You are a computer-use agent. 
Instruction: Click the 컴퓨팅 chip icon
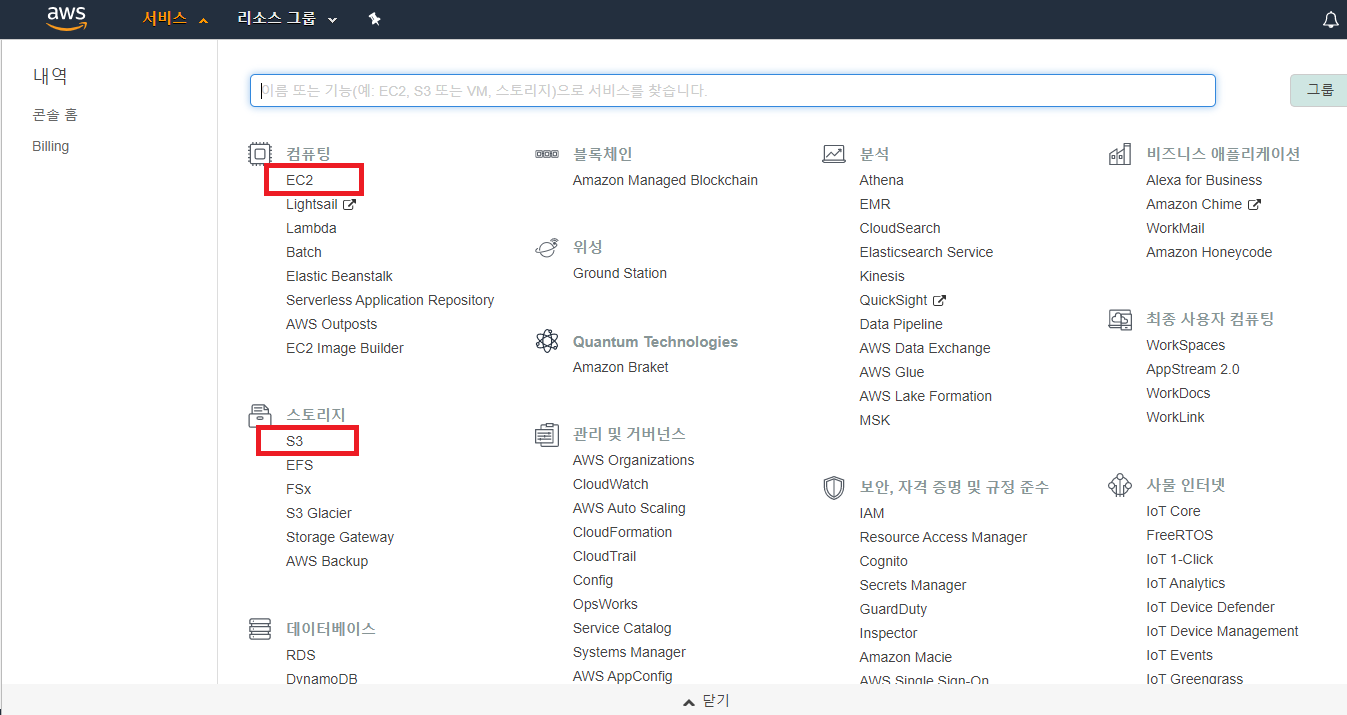(x=260, y=154)
